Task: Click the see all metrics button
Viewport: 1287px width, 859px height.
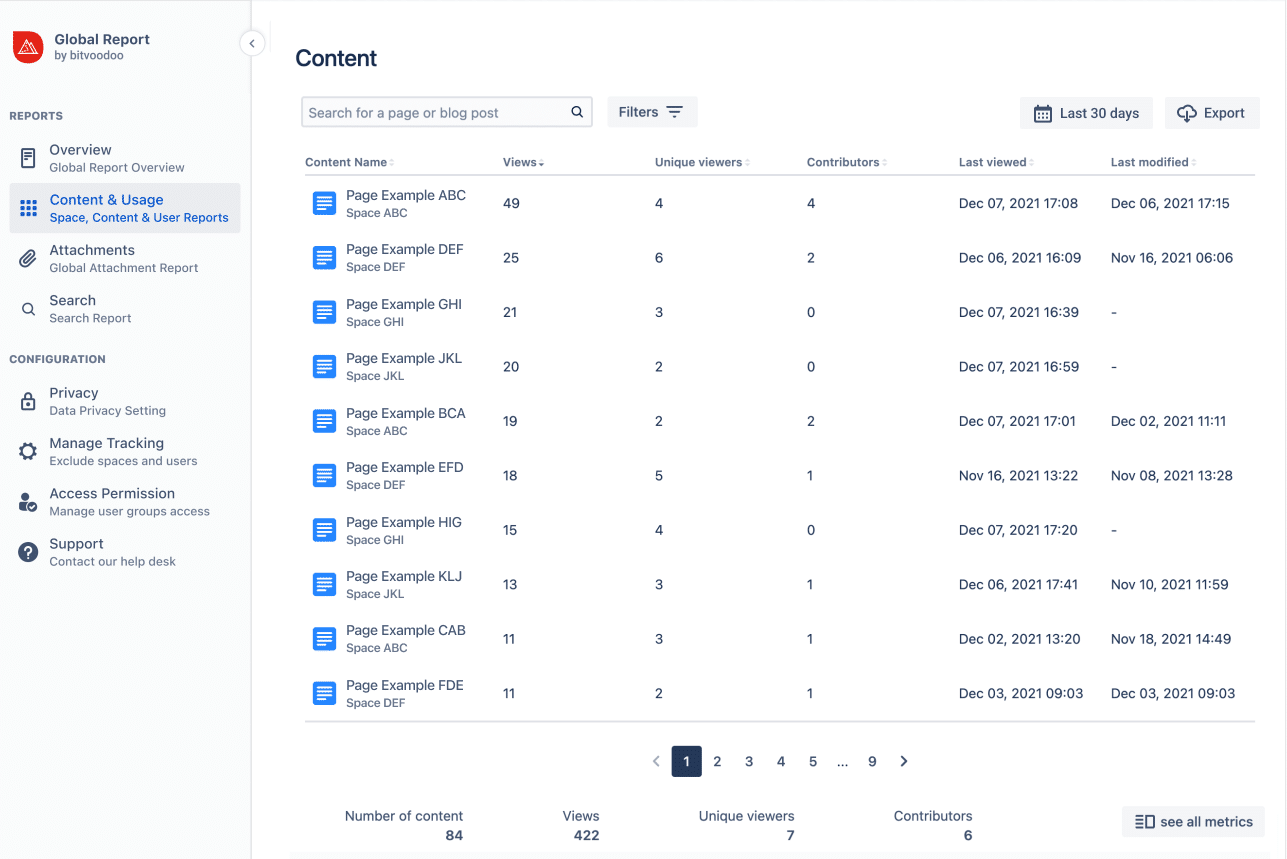Action: point(1193,821)
